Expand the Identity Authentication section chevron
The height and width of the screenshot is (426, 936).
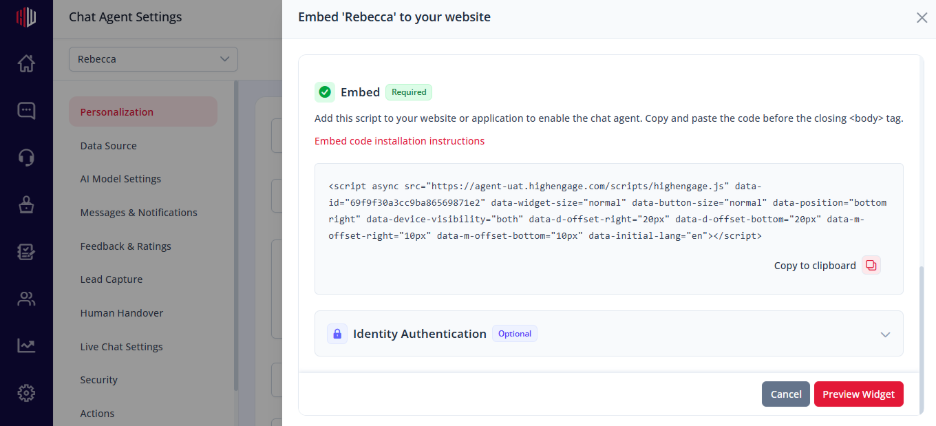coord(885,334)
